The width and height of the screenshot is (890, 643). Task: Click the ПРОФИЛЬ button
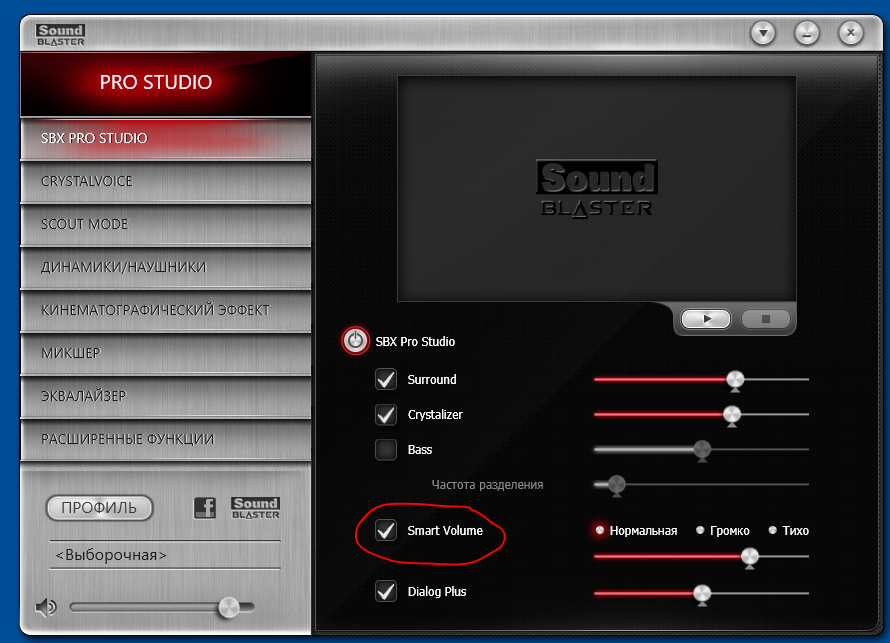[99, 508]
